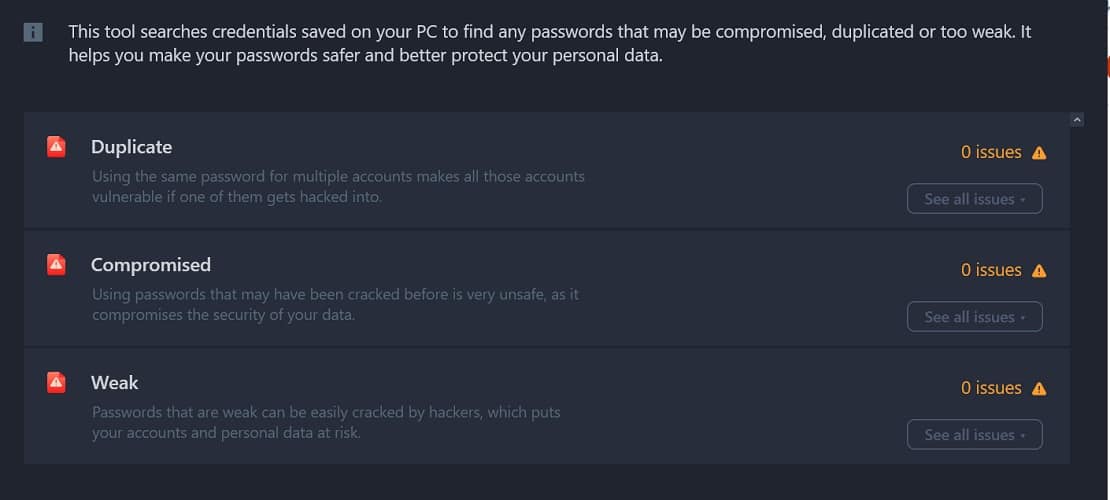
Task: Select the Compromised category heading
Action: click(x=151, y=265)
